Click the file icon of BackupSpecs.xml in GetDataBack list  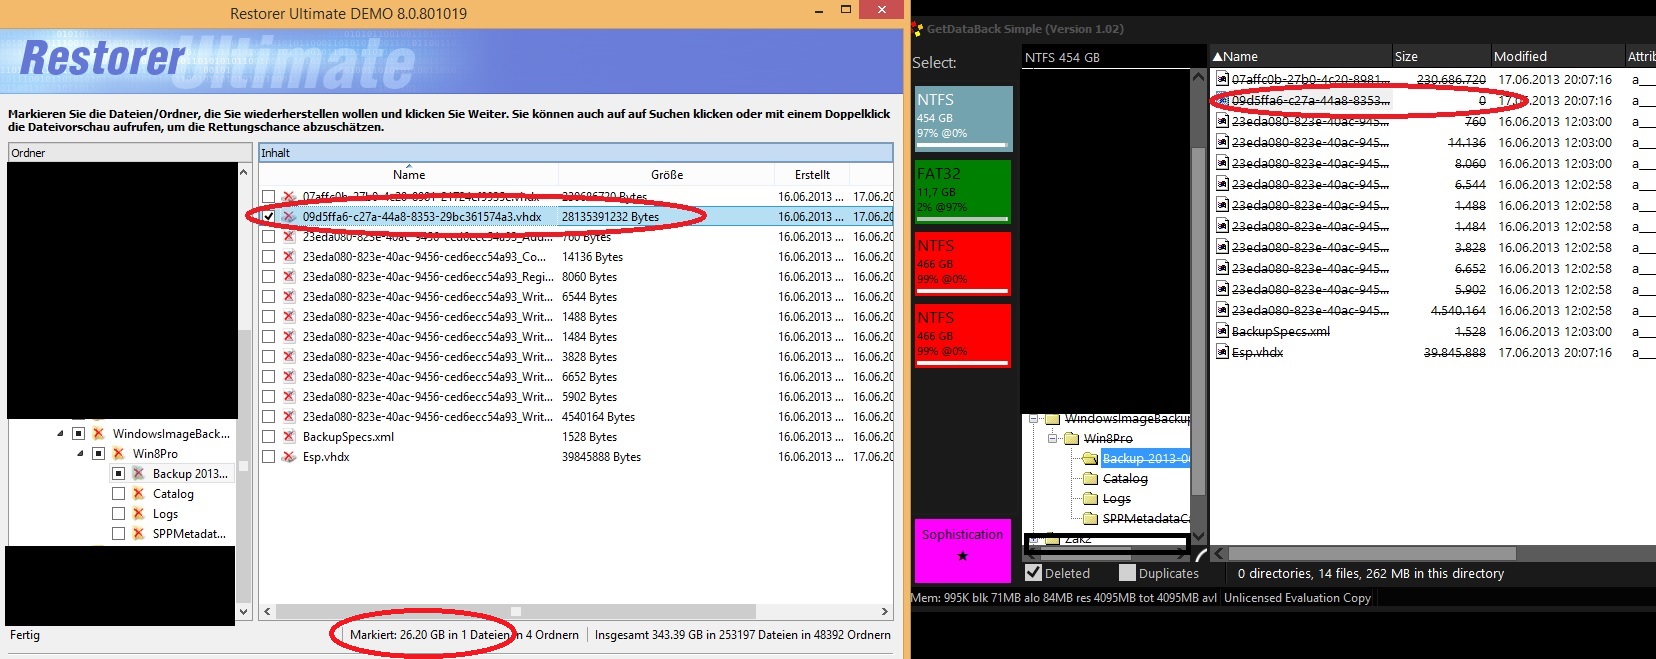tap(1222, 331)
